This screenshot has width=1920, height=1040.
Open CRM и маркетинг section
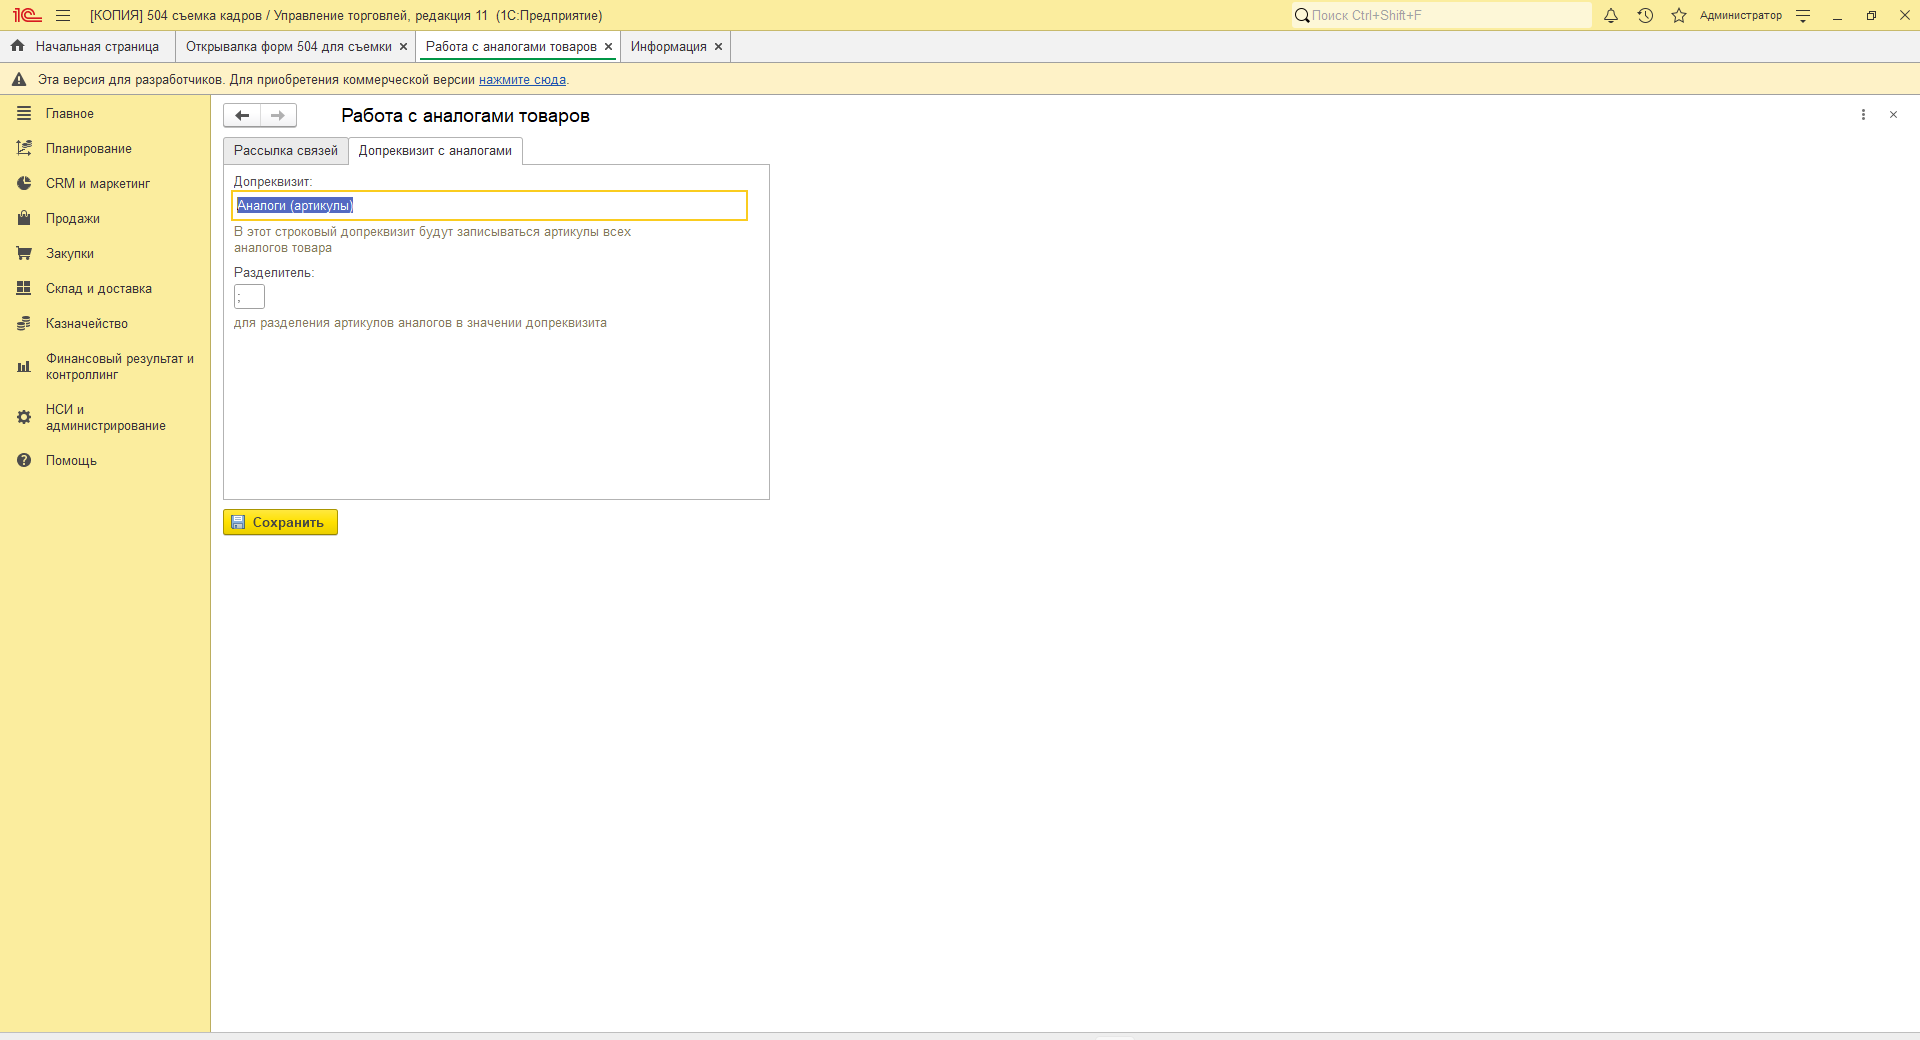pyautogui.click(x=105, y=184)
